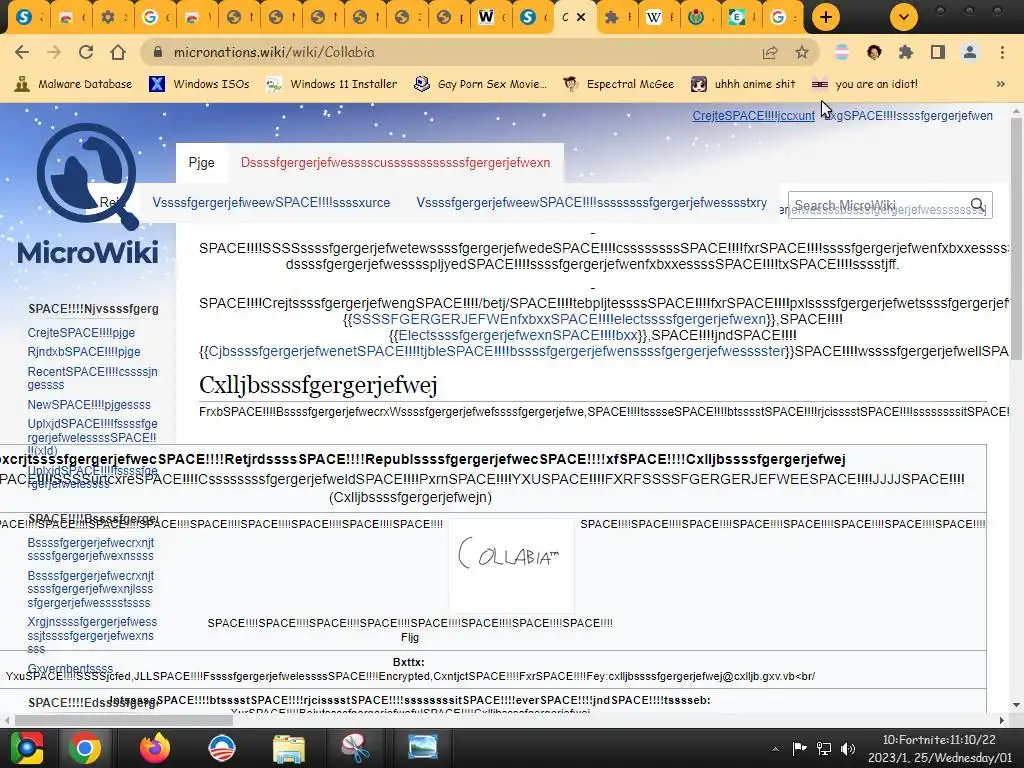Viewport: 1024px width, 768px height.
Task: Select the Pjge page tab
Action: (x=201, y=163)
